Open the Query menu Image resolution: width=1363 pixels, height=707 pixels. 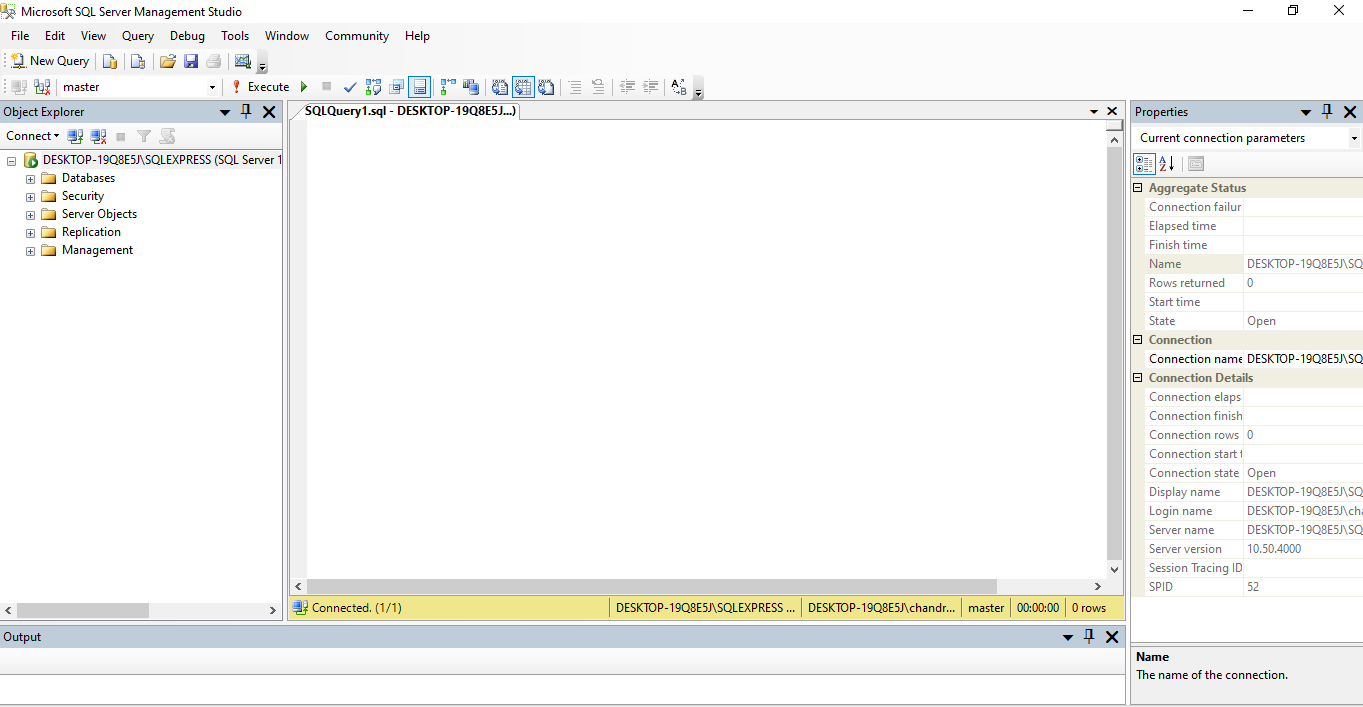(x=137, y=35)
